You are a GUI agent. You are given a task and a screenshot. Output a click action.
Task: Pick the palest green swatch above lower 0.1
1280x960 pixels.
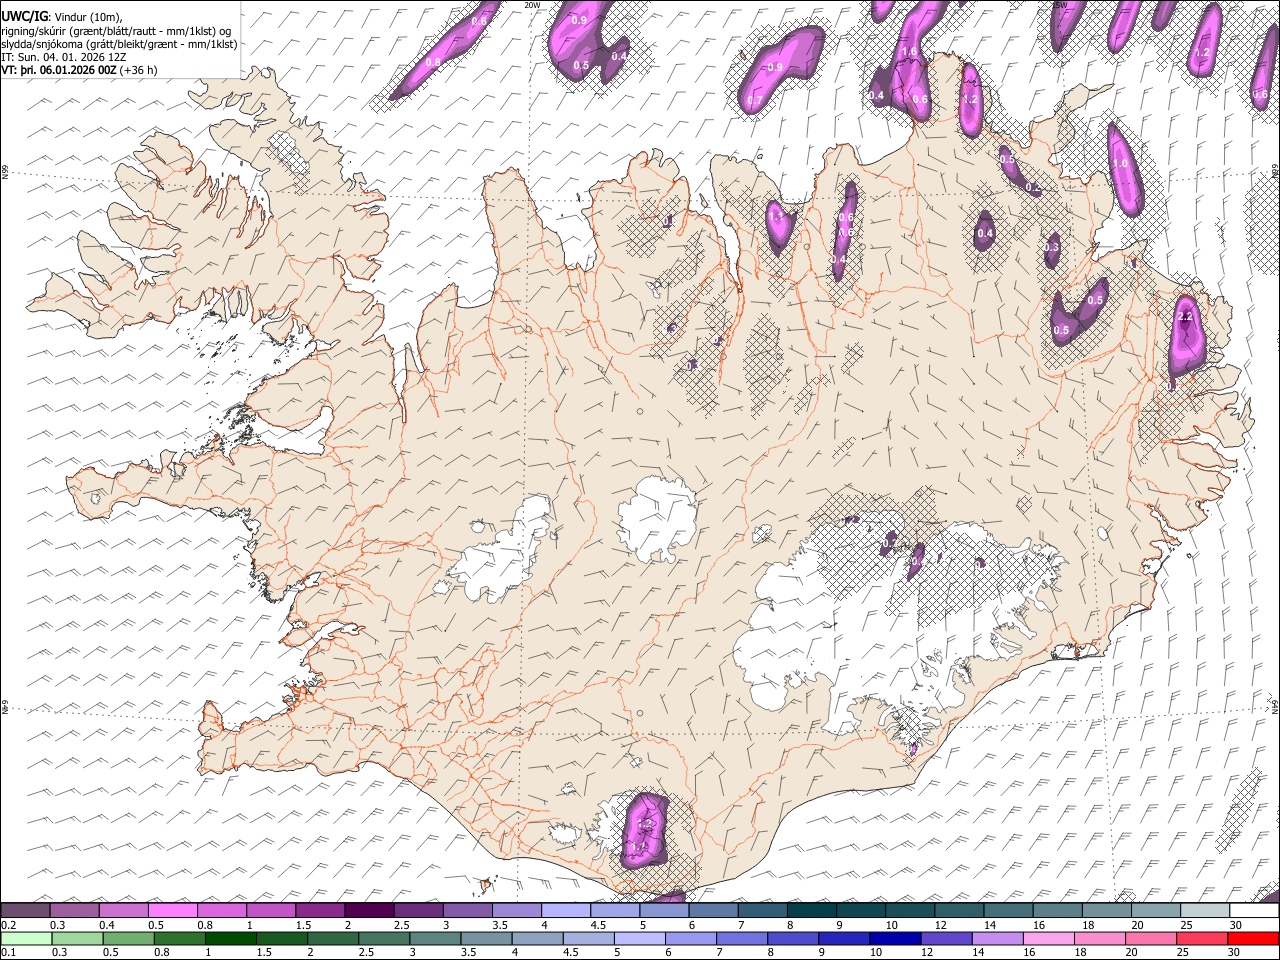(x=26, y=939)
